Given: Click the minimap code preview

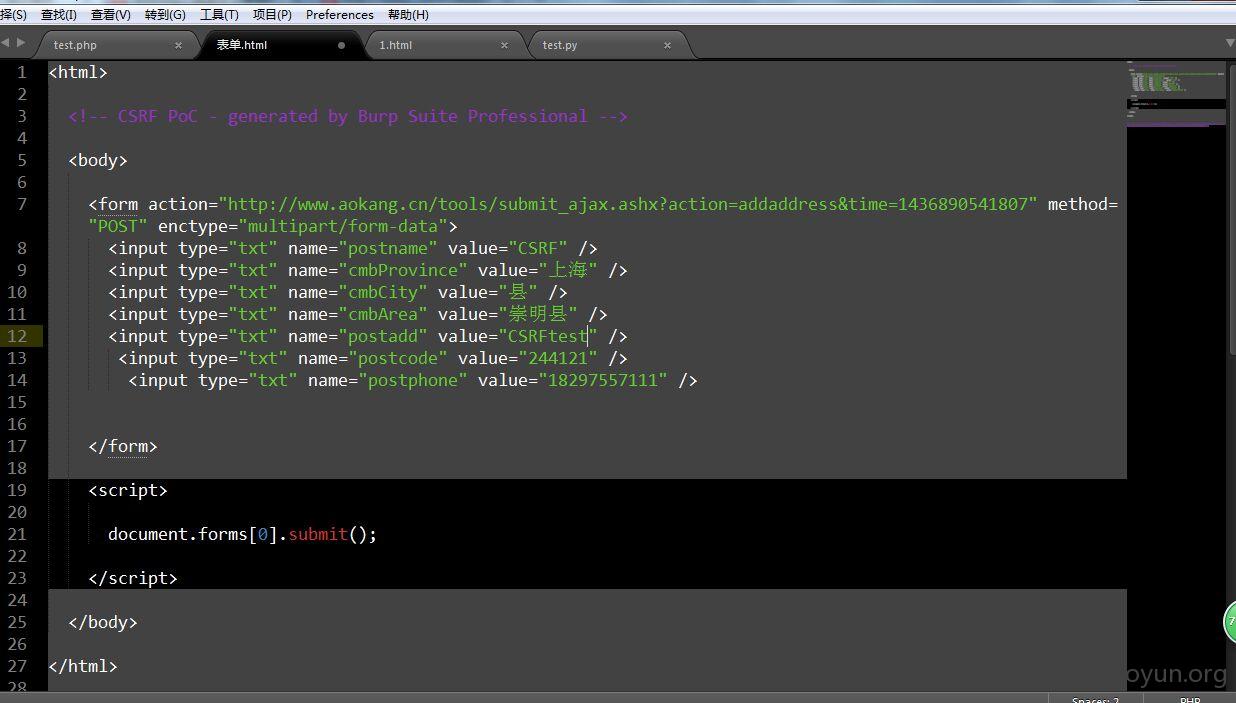Looking at the screenshot, I should tap(1176, 94).
